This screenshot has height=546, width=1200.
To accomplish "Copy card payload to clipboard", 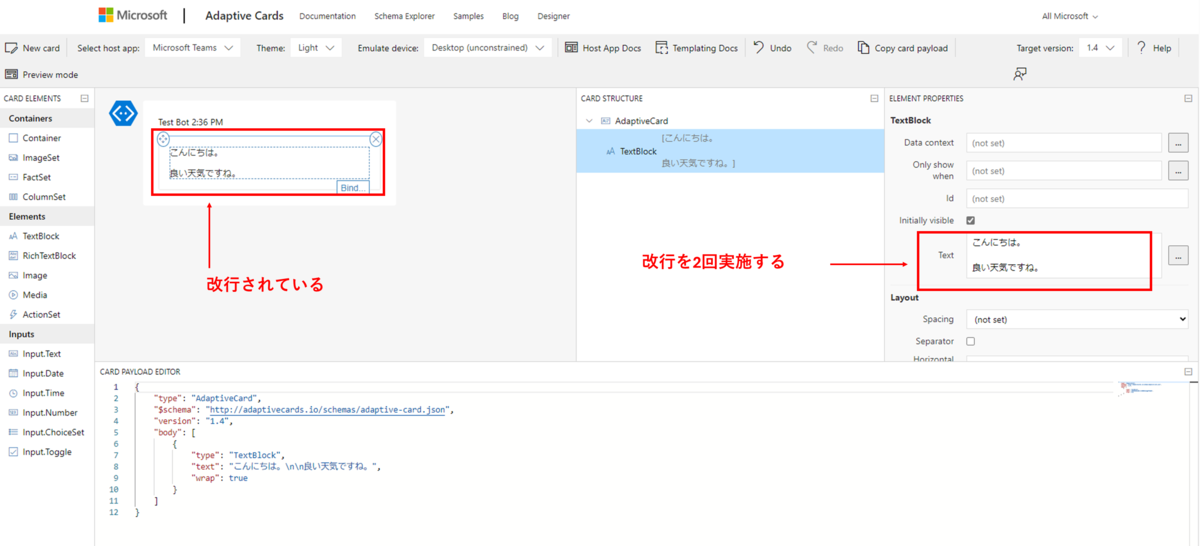I will [902, 48].
